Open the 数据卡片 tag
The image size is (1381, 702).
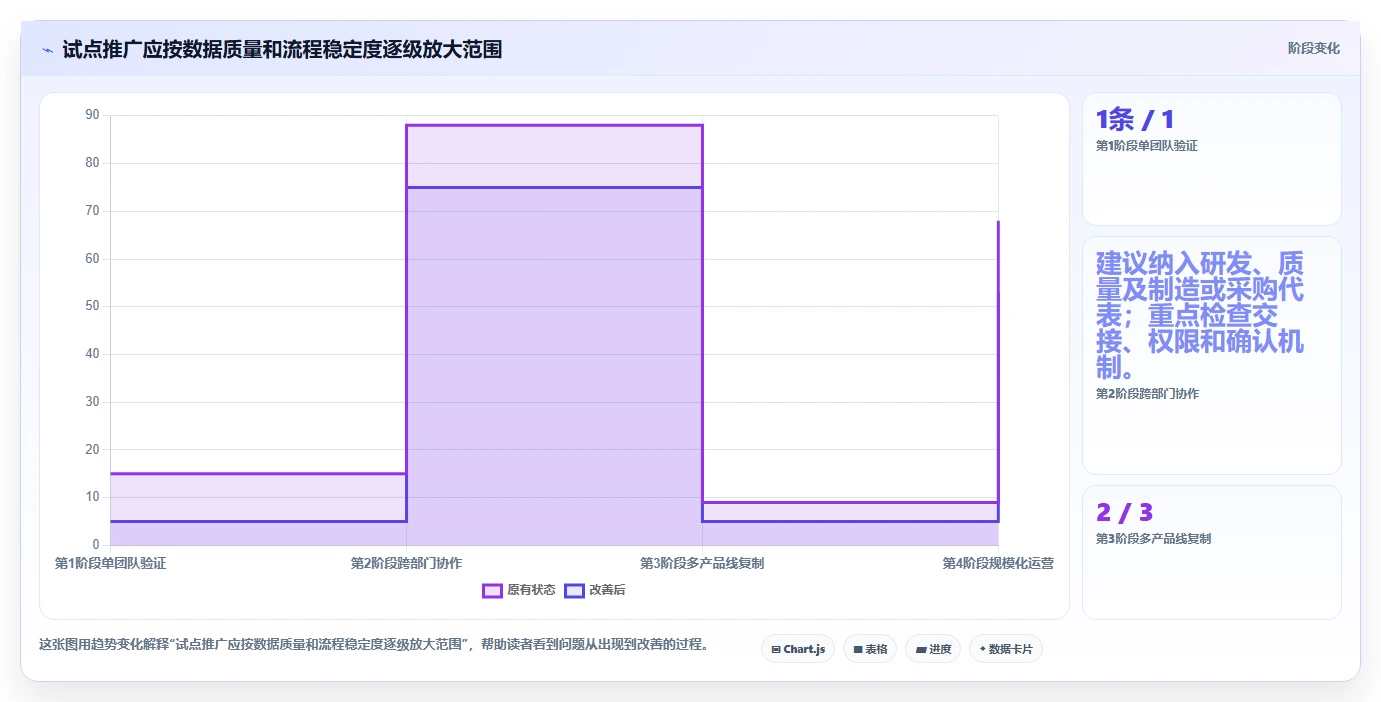coord(1006,649)
